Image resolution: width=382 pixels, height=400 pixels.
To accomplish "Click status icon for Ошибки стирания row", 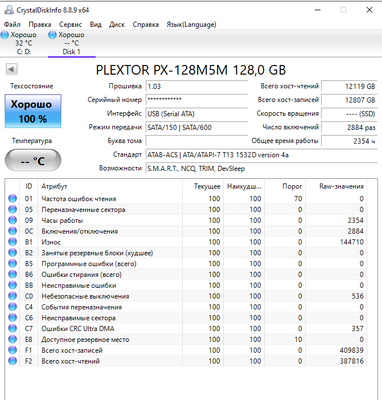I will click(x=13, y=274).
